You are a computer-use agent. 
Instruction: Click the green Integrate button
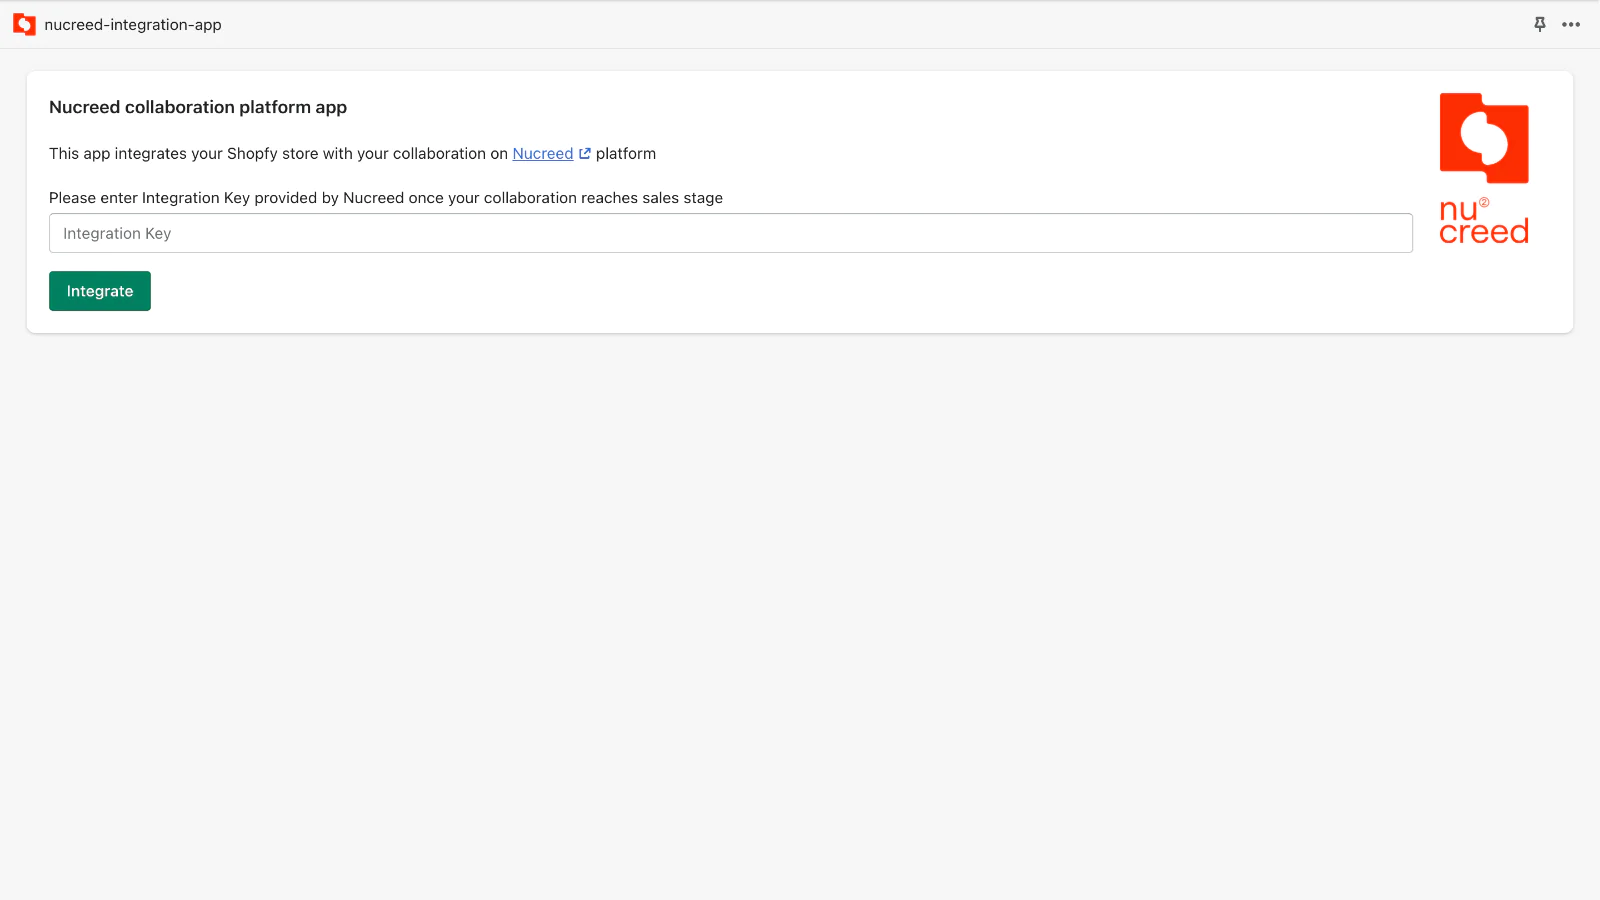click(100, 291)
